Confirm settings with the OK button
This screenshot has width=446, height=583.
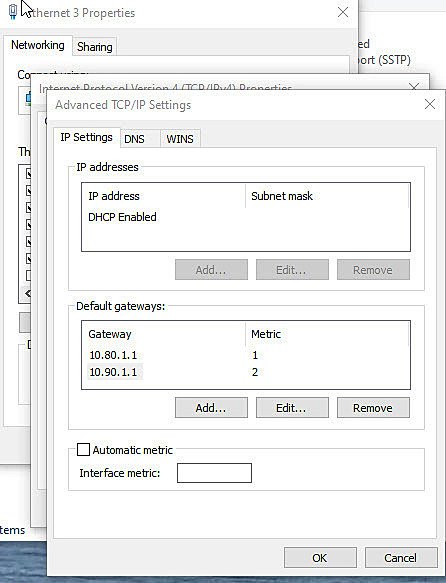pyautogui.click(x=320, y=558)
